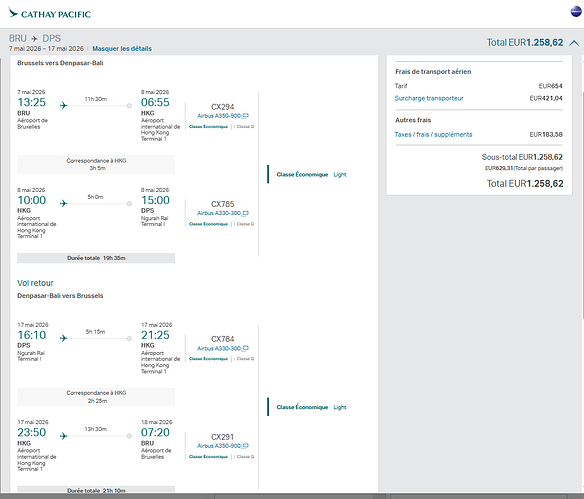Open Taxes / frais / suppléments details
Viewport: 584px width, 499px height.
(x=433, y=134)
